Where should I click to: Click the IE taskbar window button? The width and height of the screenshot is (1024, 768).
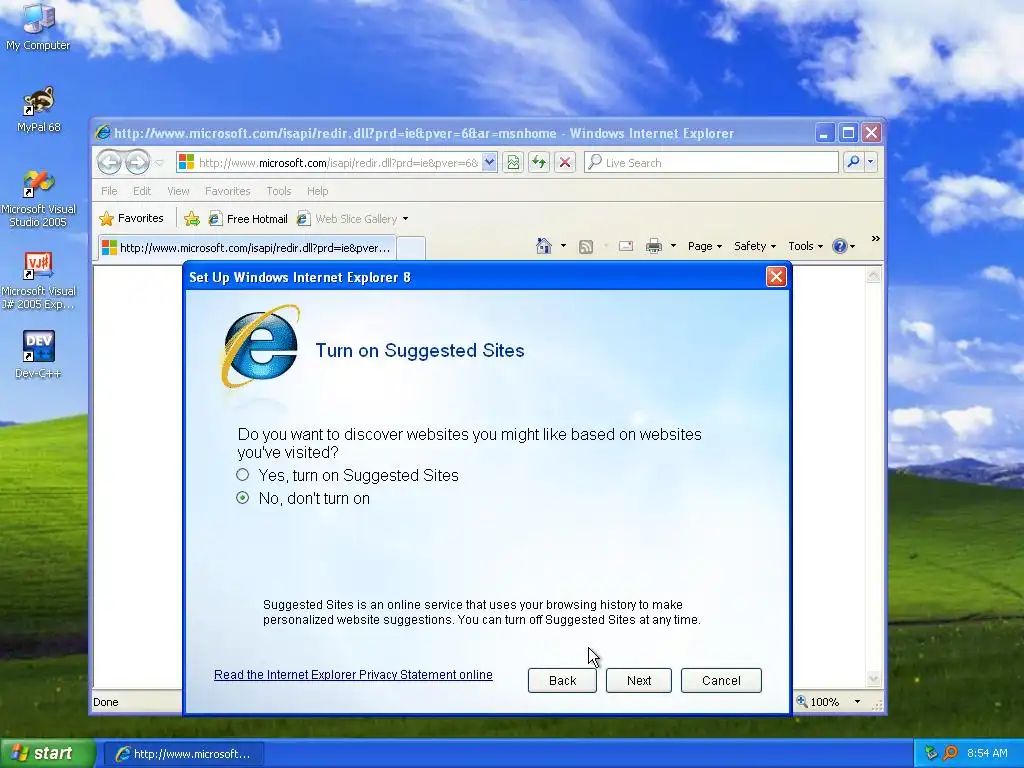[x=184, y=754]
